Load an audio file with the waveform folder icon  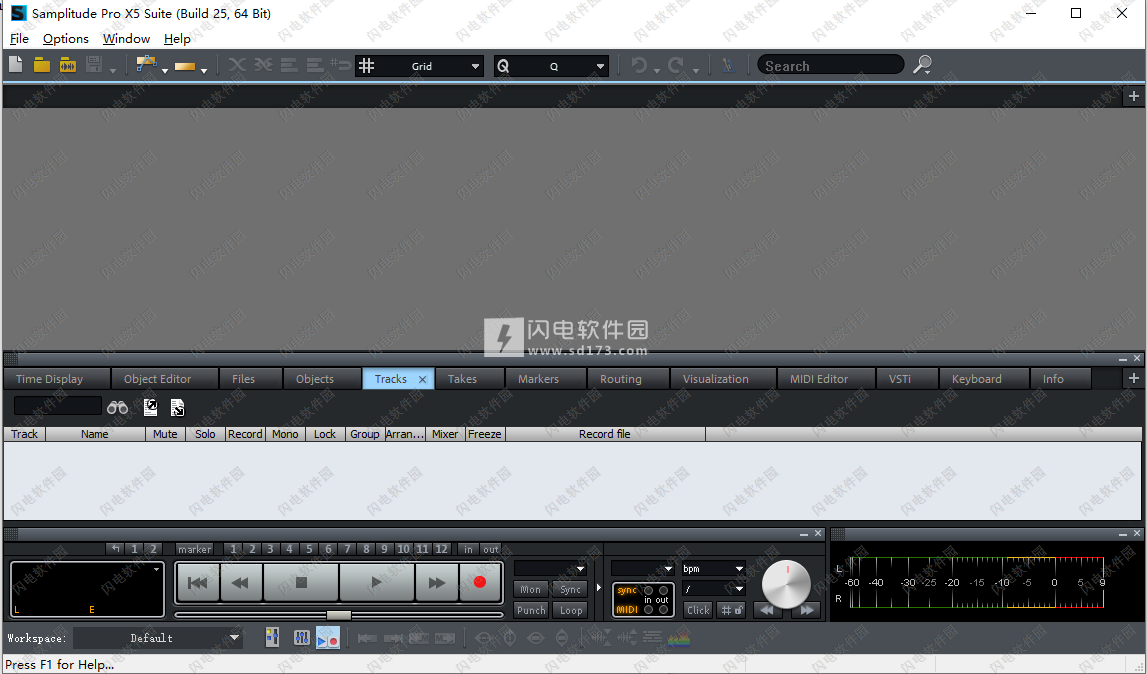pyautogui.click(x=67, y=65)
